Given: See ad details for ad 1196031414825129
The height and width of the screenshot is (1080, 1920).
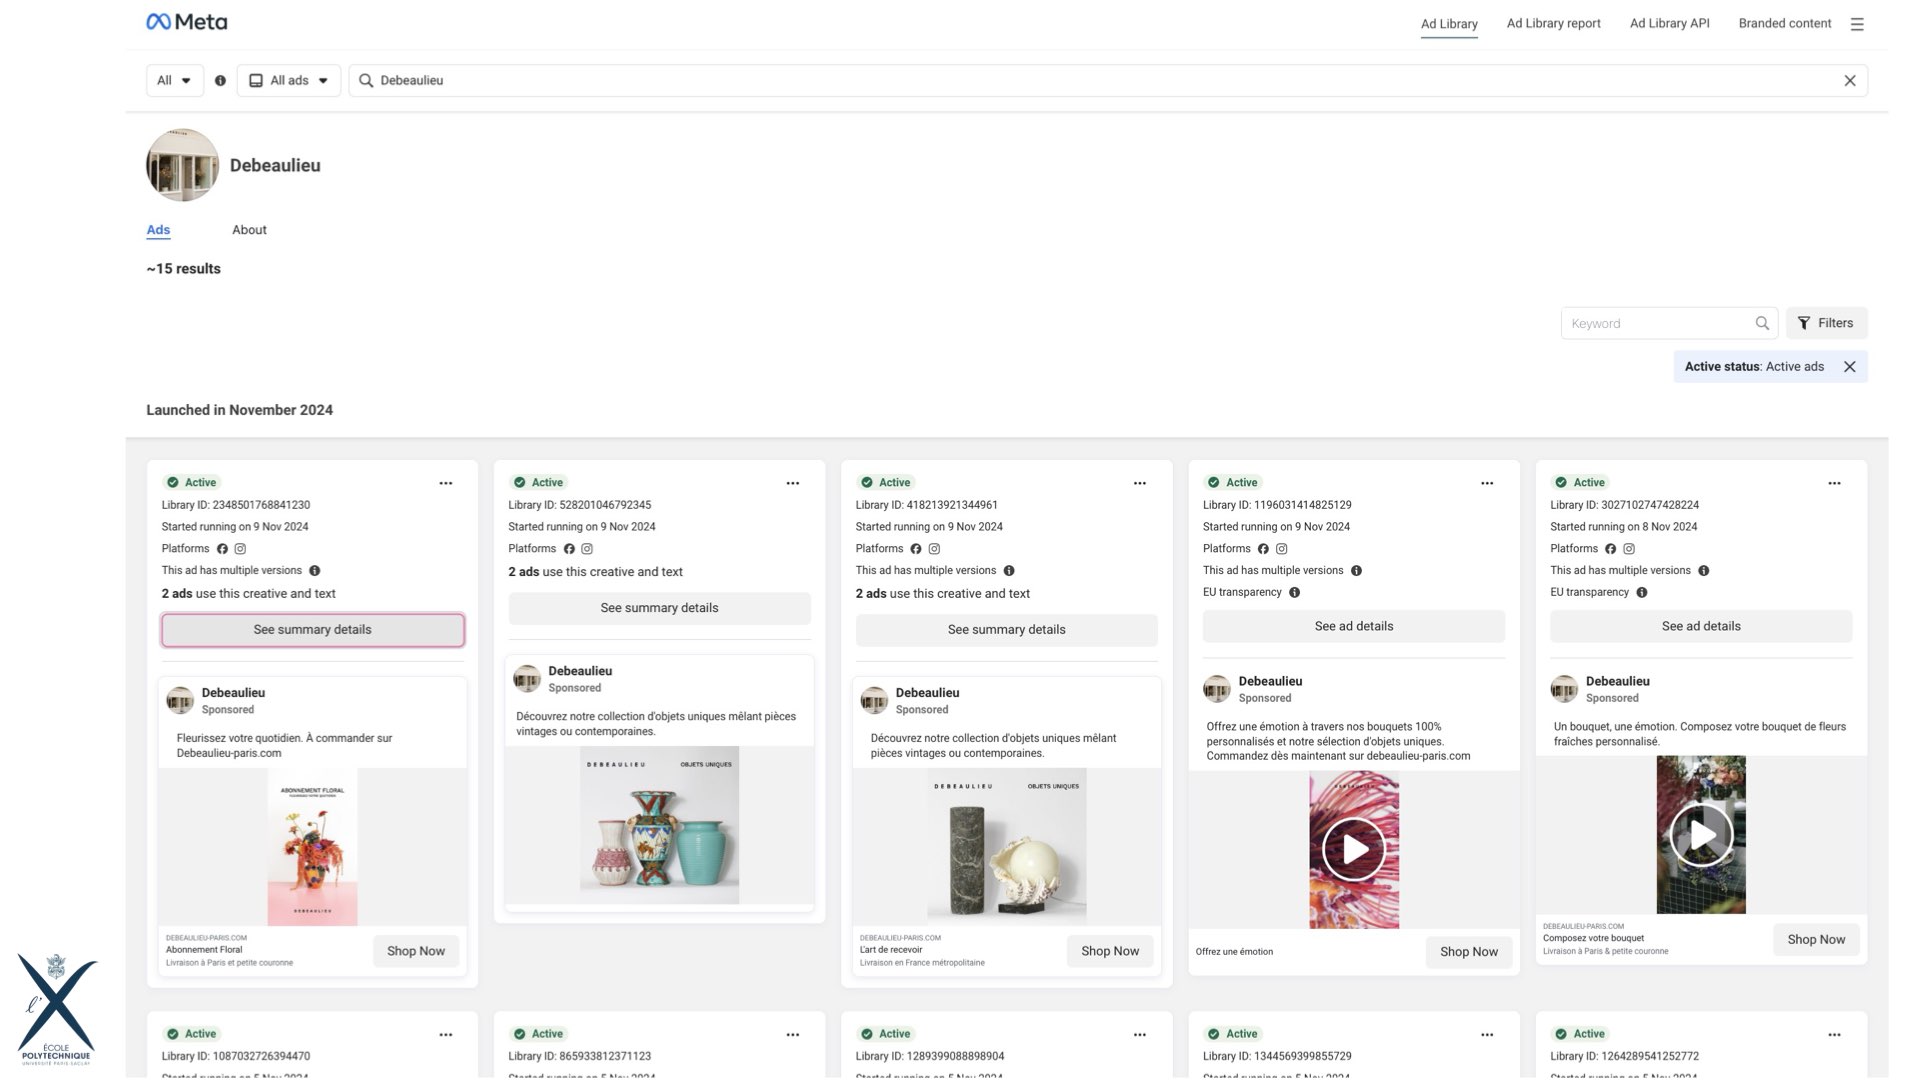Looking at the screenshot, I should [x=1353, y=626].
